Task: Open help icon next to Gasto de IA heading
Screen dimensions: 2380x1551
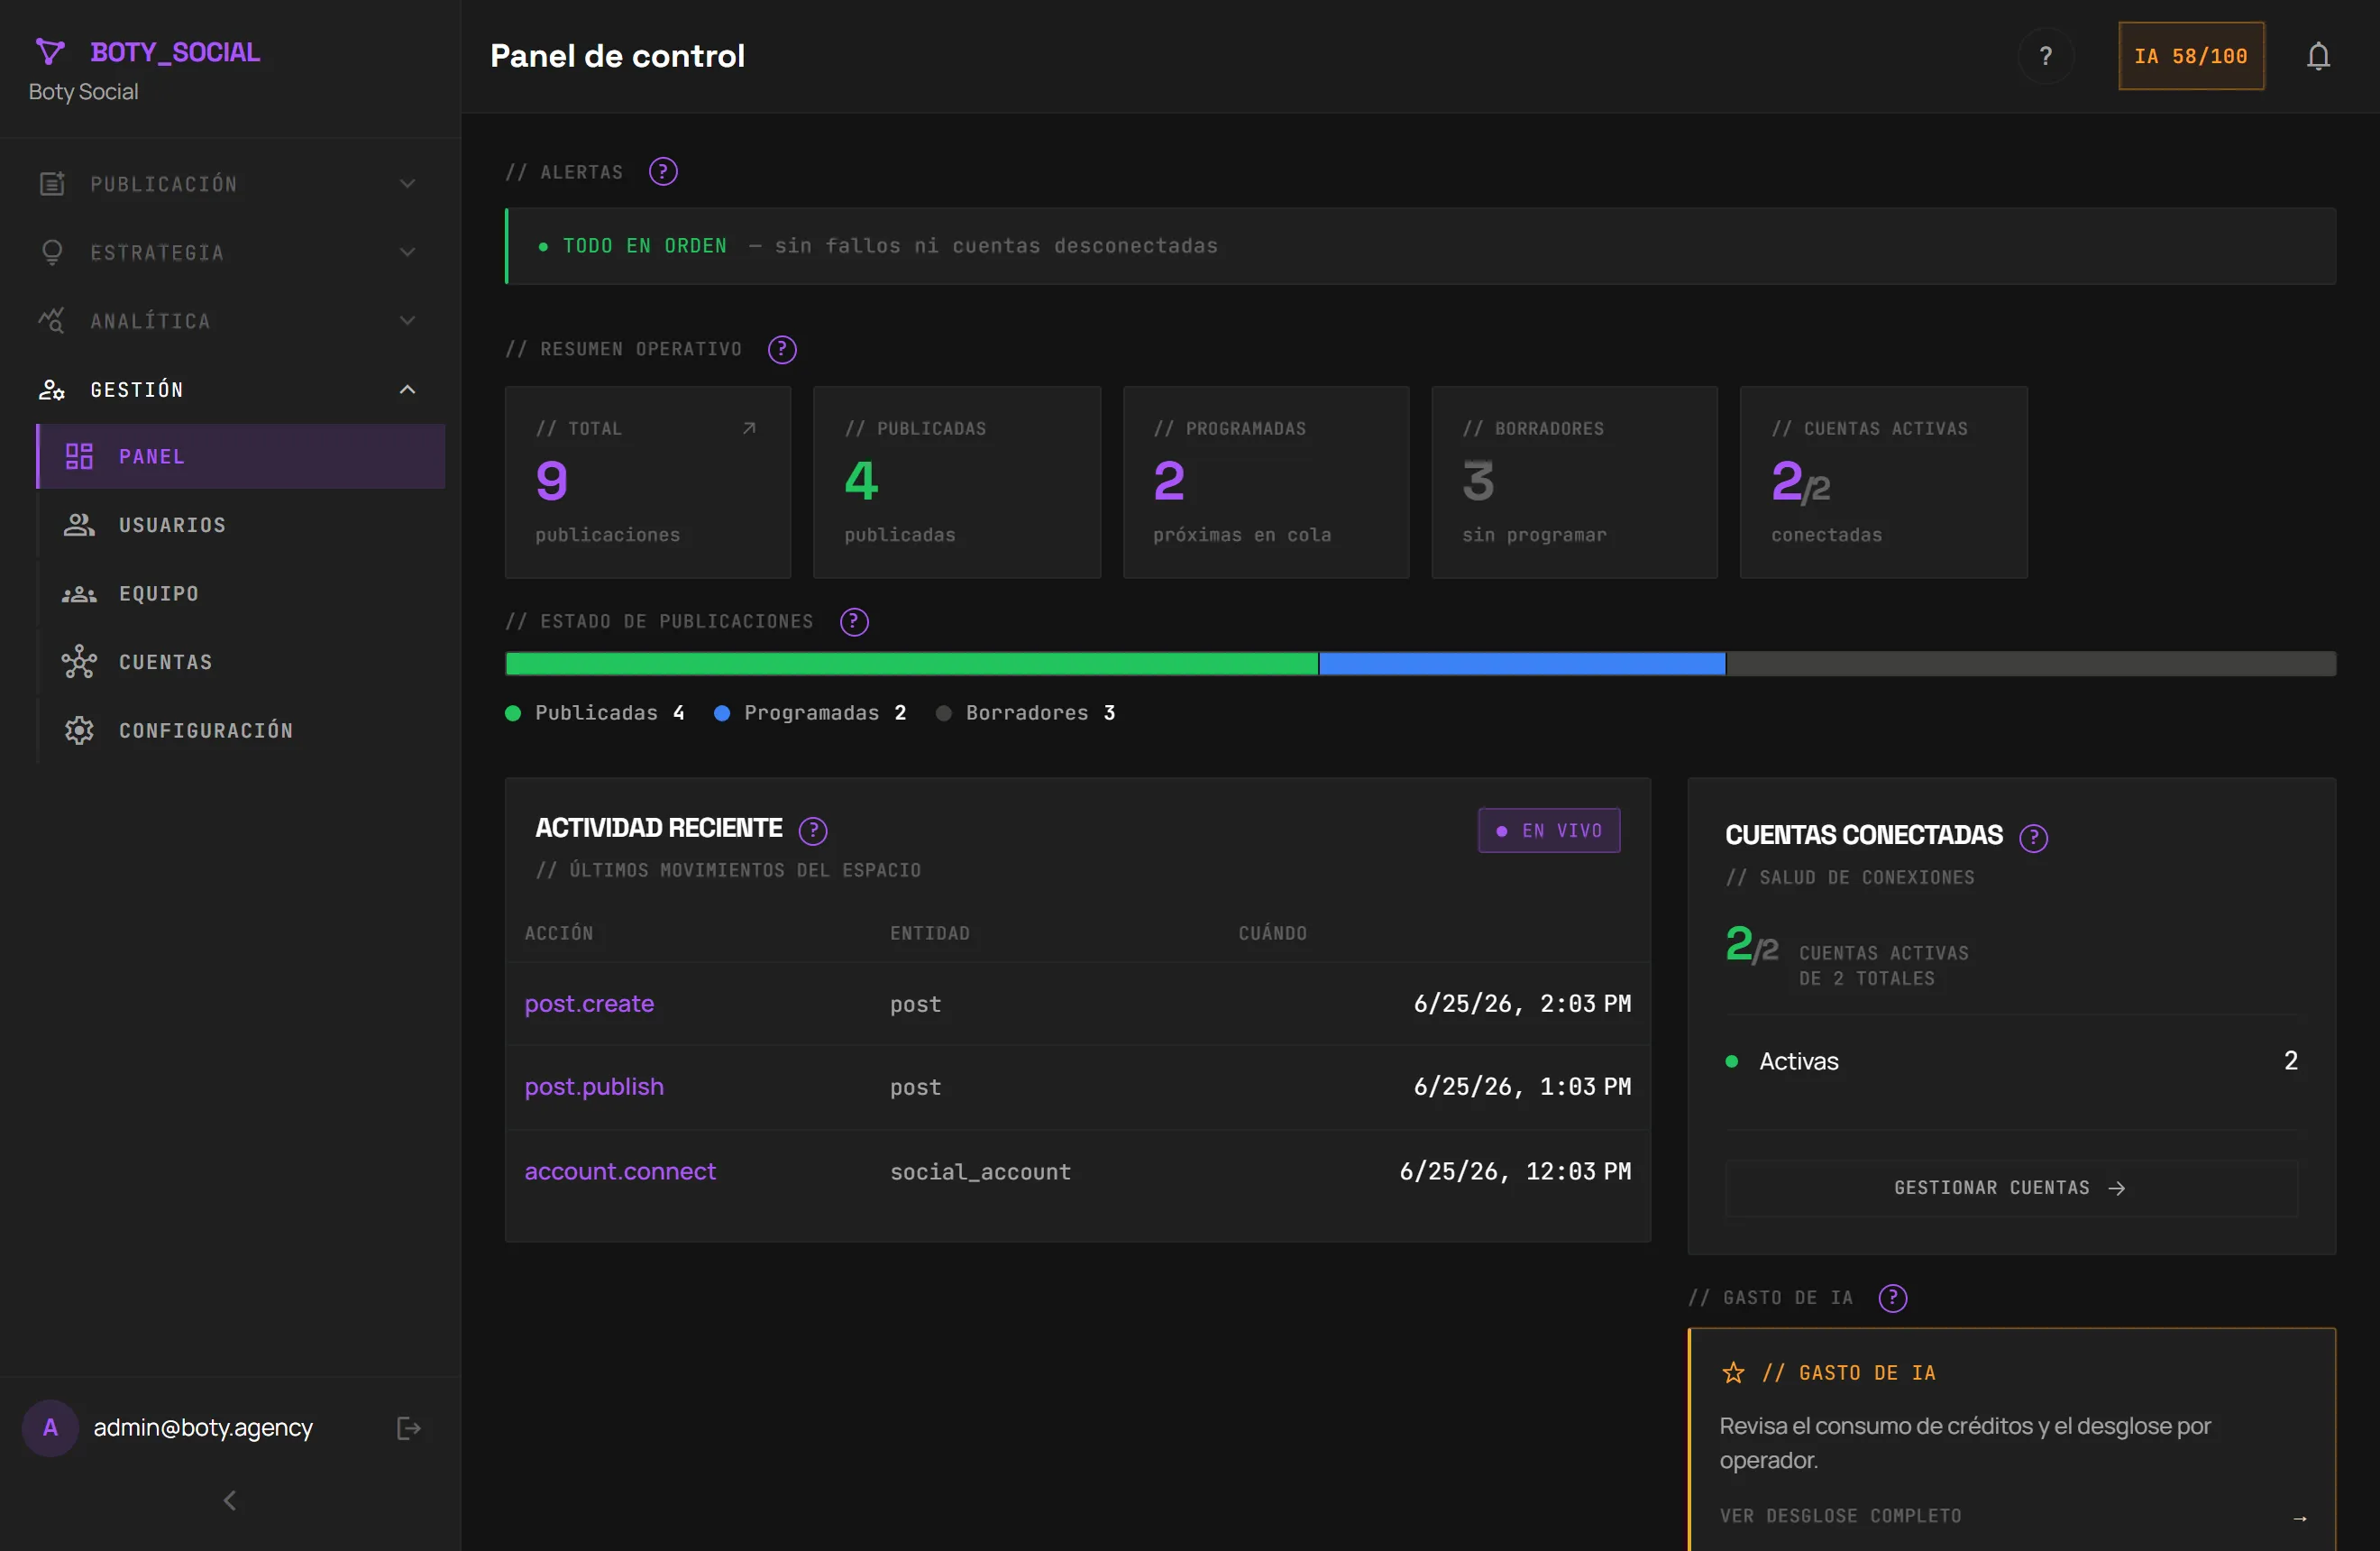Action: pyautogui.click(x=1892, y=1298)
